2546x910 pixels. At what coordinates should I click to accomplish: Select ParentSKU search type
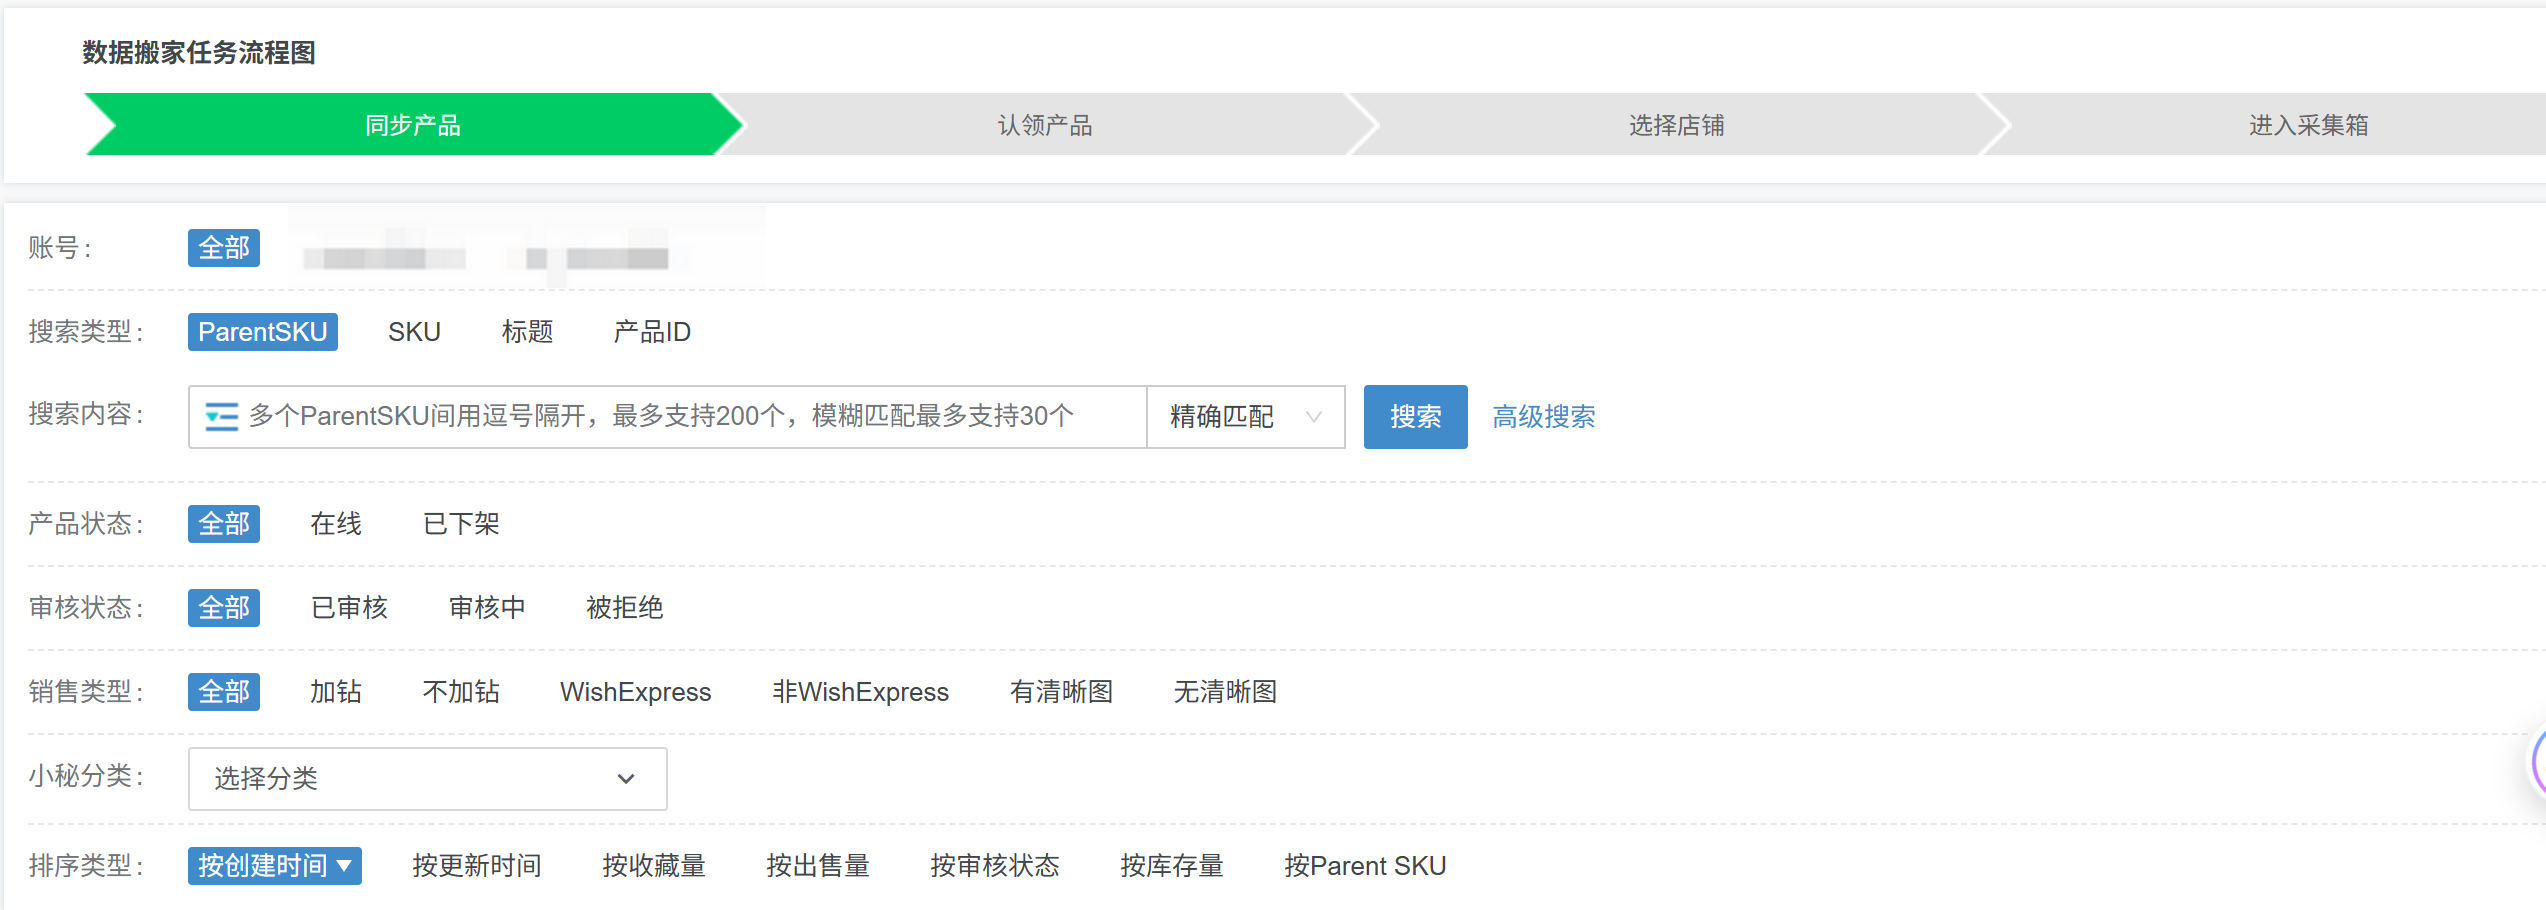click(x=263, y=332)
